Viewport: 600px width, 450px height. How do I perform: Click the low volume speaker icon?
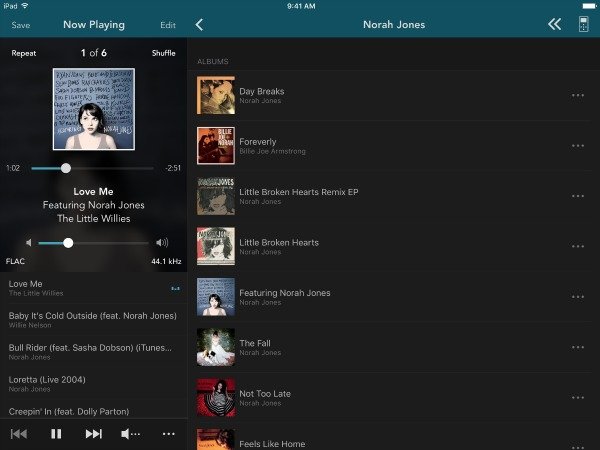point(29,243)
